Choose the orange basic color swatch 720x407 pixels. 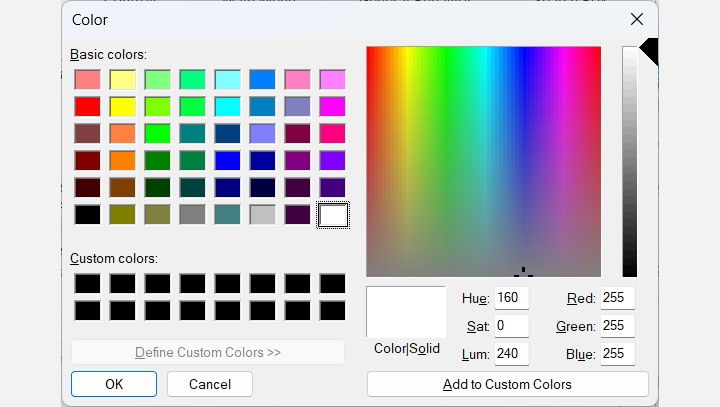pyautogui.click(x=123, y=160)
